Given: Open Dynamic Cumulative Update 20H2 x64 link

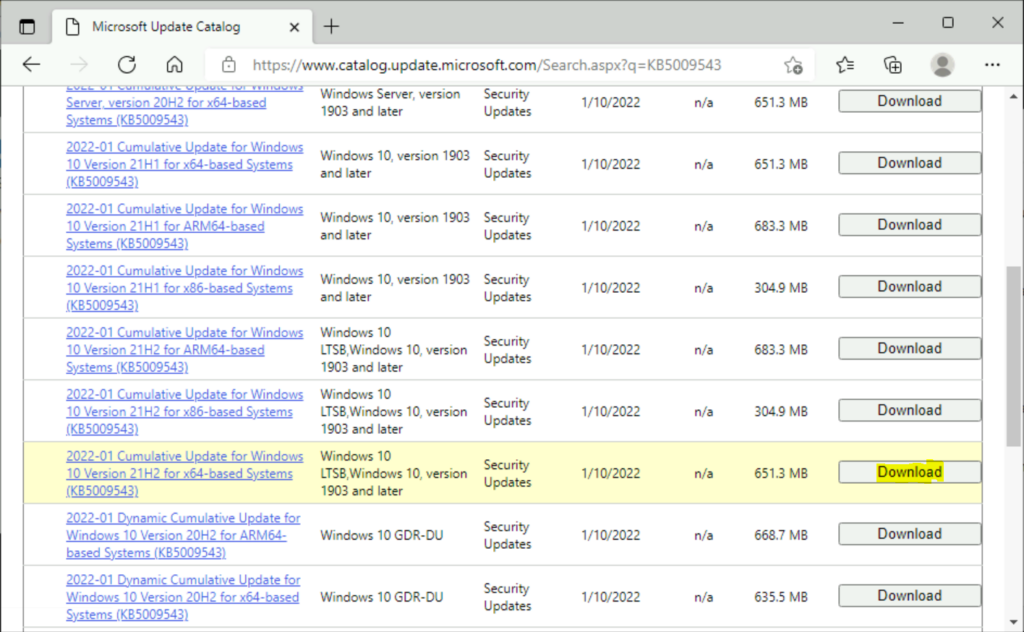Looking at the screenshot, I should [183, 597].
